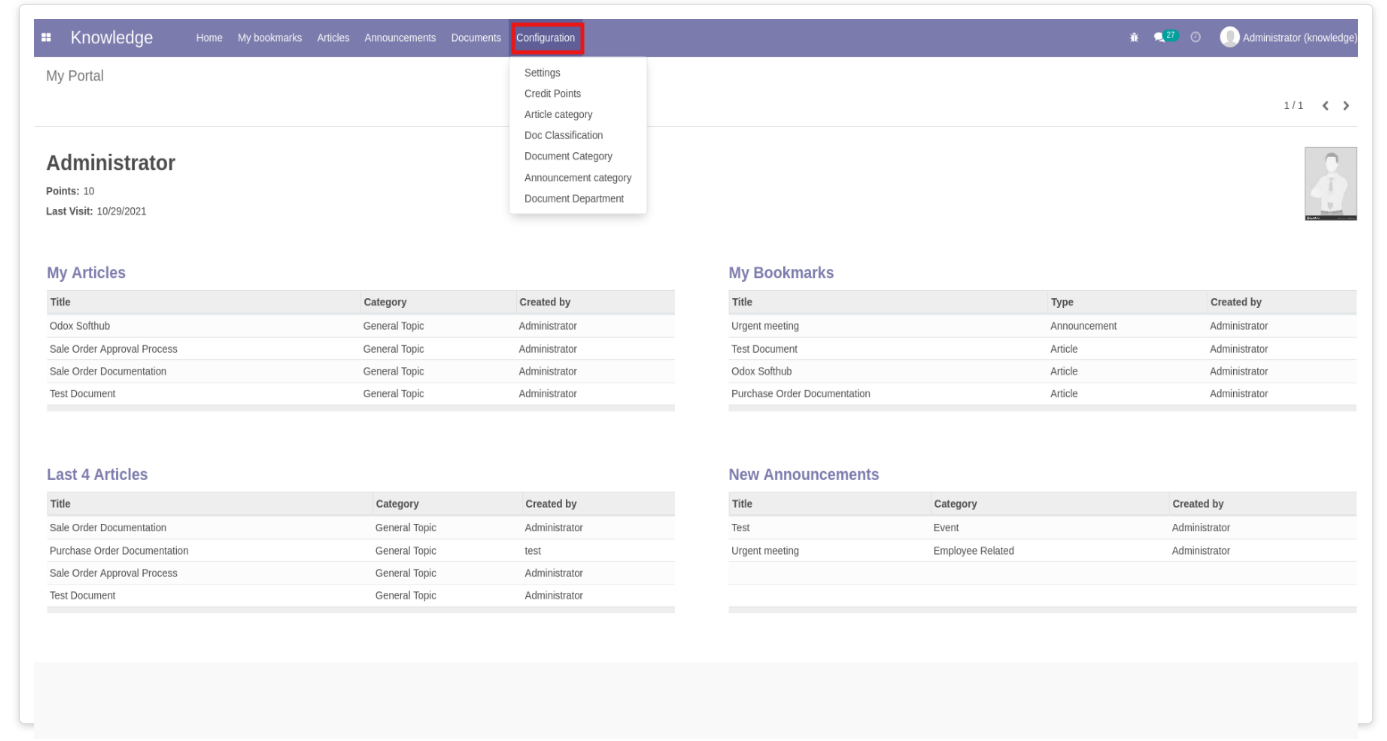Open Odox Softhub in My Bookmarks
This screenshot has width=1387, height=741.
click(x=1043, y=371)
